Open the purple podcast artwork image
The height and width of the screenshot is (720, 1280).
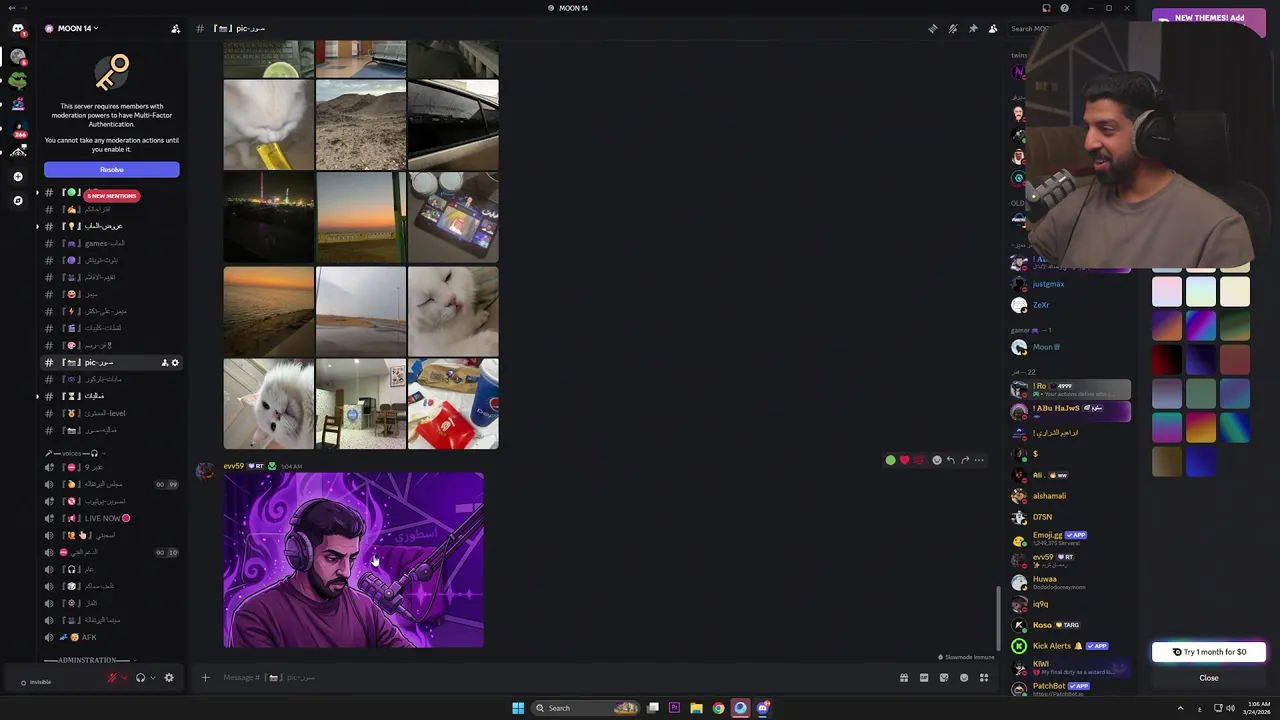click(353, 560)
